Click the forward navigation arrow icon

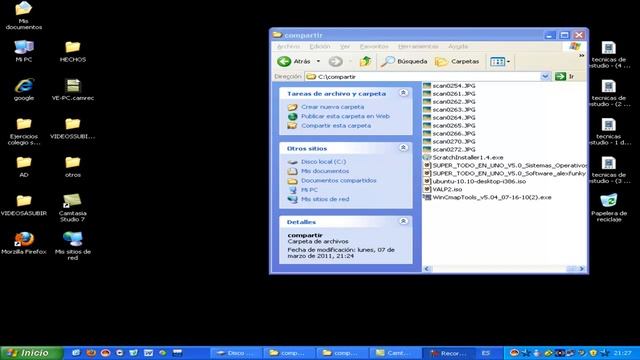[336, 62]
